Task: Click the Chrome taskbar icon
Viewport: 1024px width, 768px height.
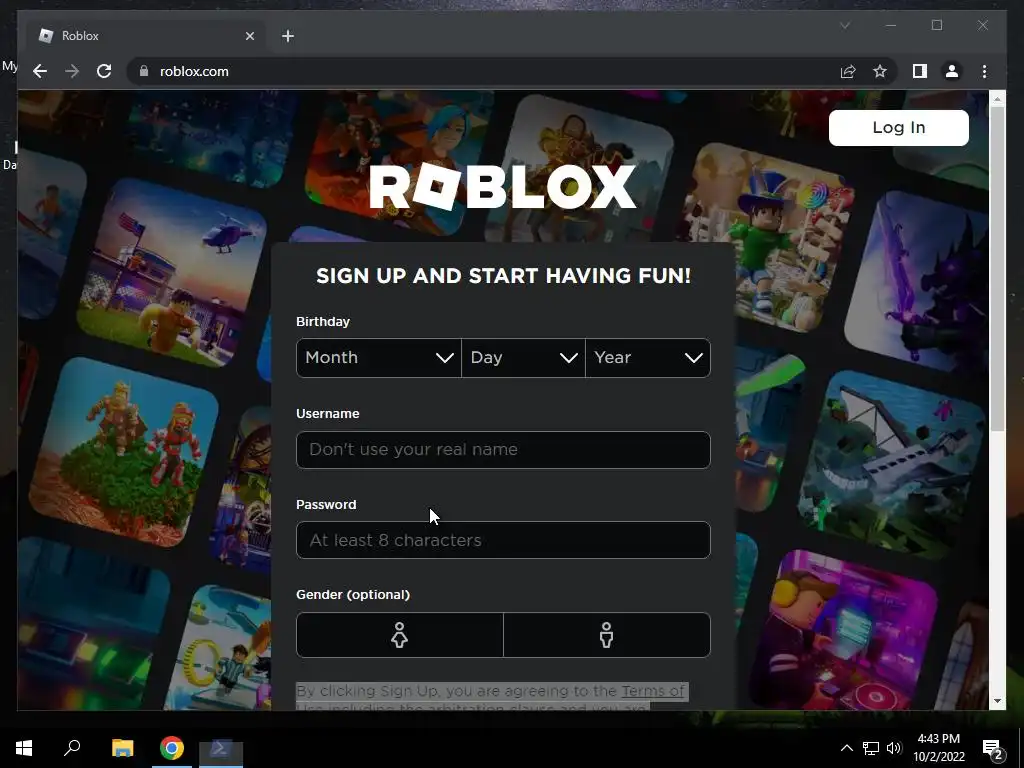Action: tap(172, 748)
